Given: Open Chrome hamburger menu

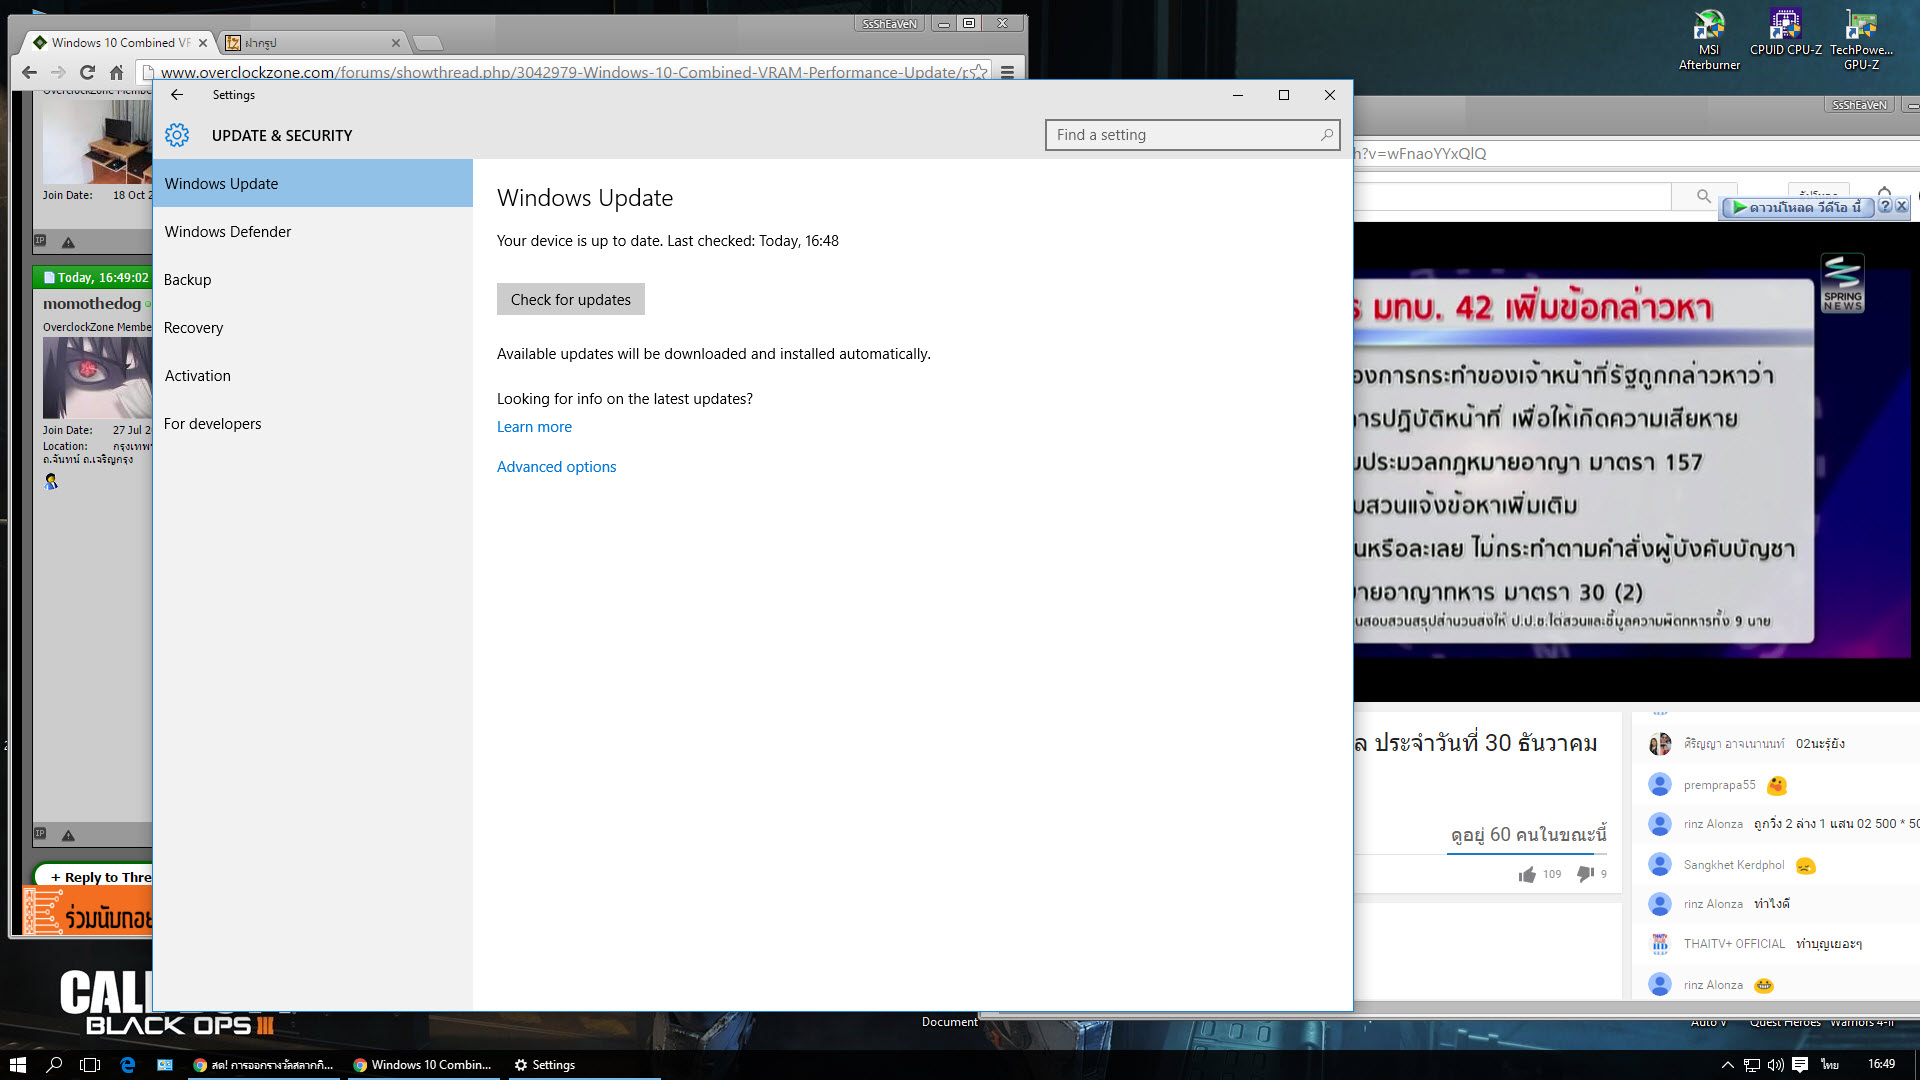Looking at the screenshot, I should click(x=1008, y=72).
